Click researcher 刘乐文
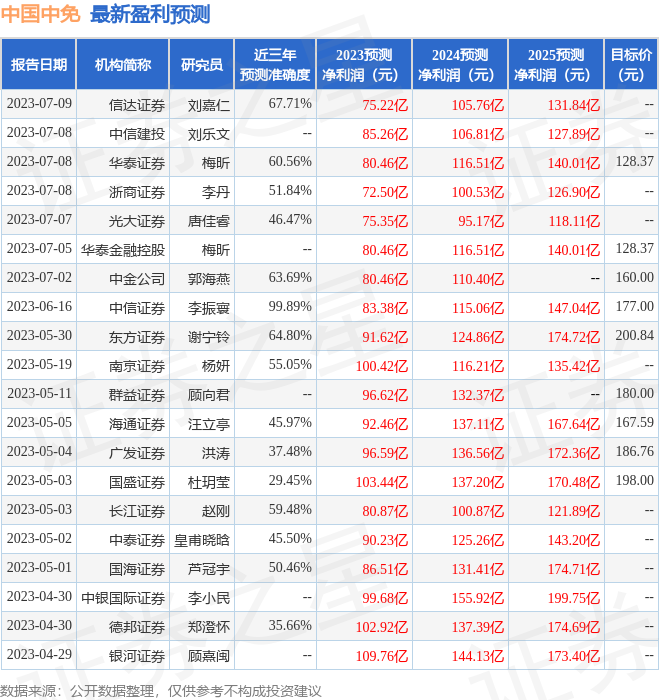 pos(209,134)
